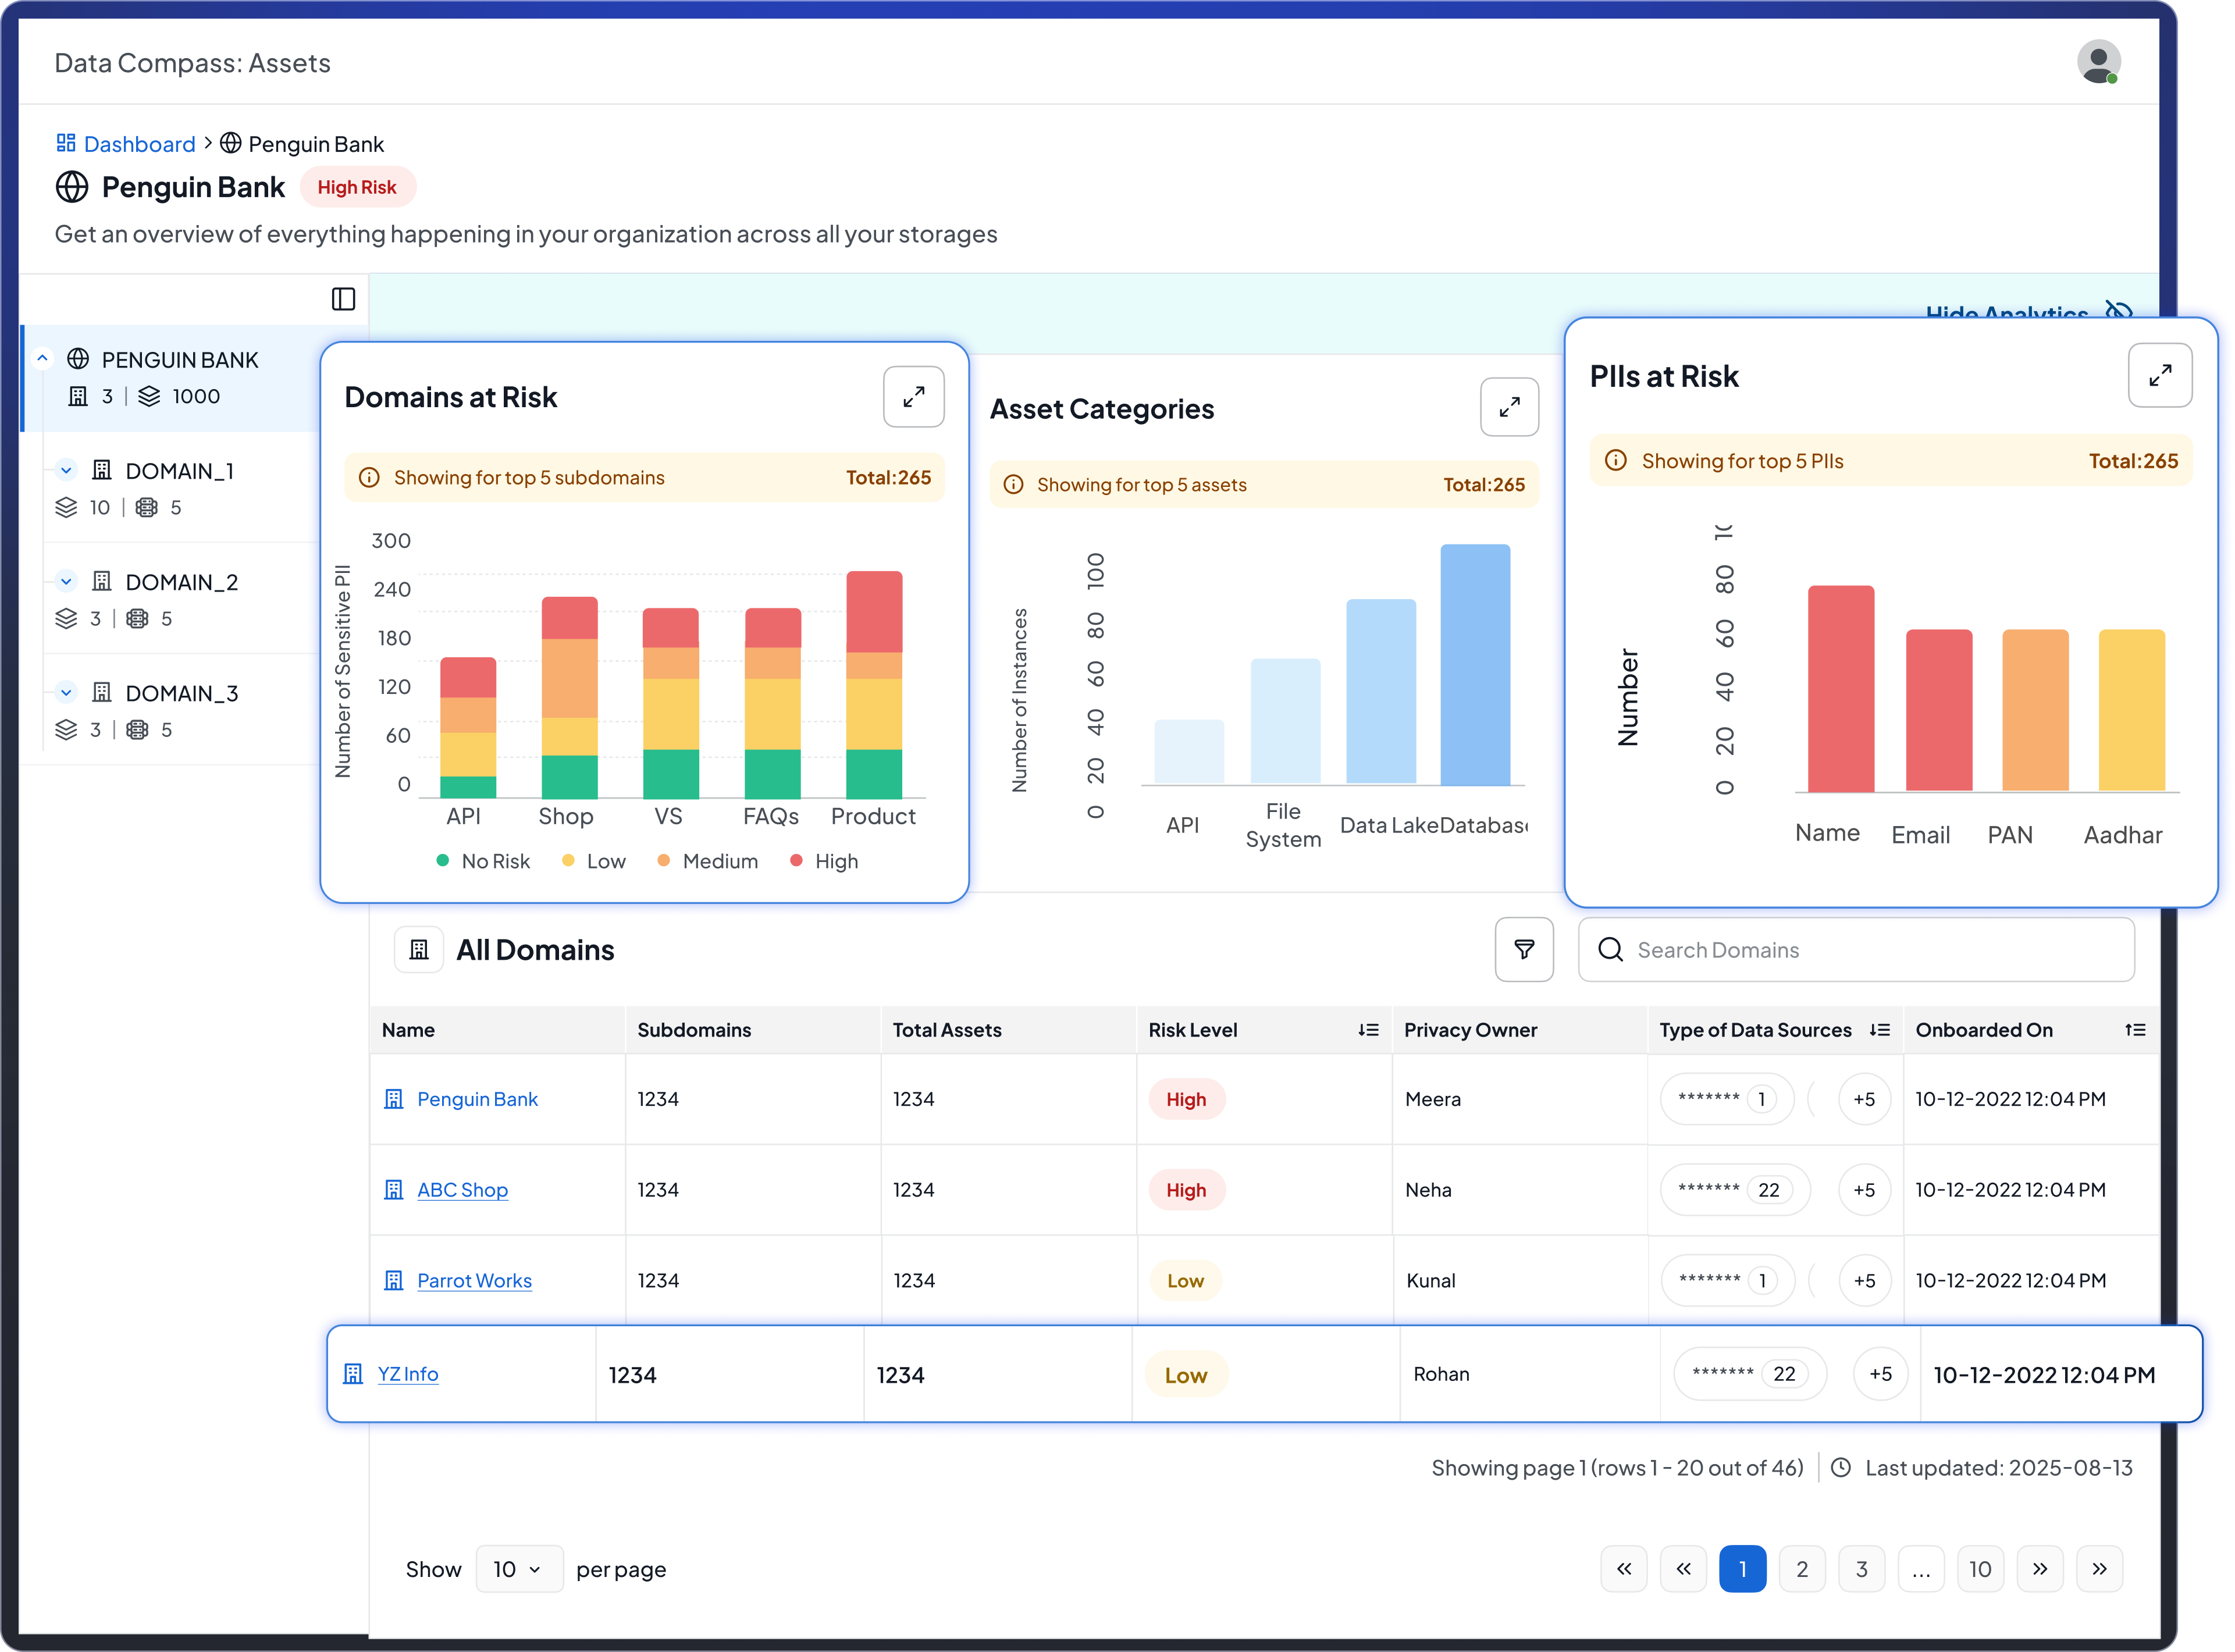
Task: Sort by Type of Data Sources icon
Action: tap(1879, 1030)
